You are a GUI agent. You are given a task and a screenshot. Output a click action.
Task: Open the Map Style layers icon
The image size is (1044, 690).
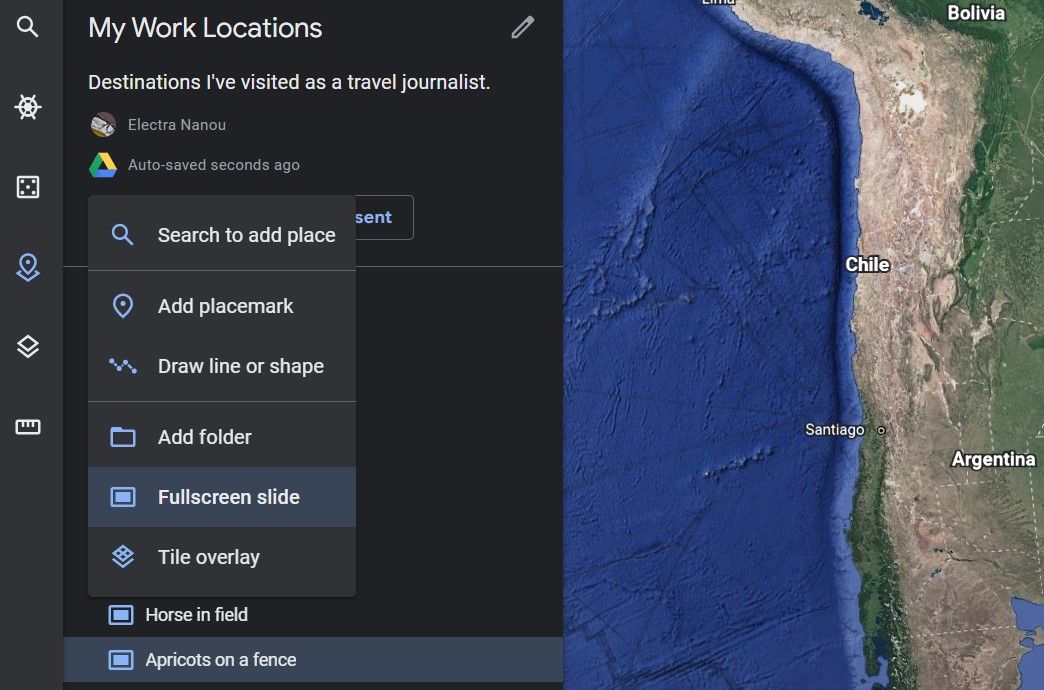28,346
